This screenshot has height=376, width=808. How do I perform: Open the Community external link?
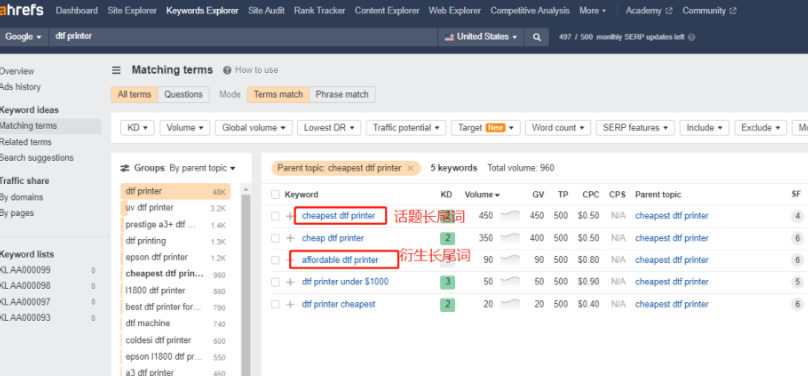709,10
